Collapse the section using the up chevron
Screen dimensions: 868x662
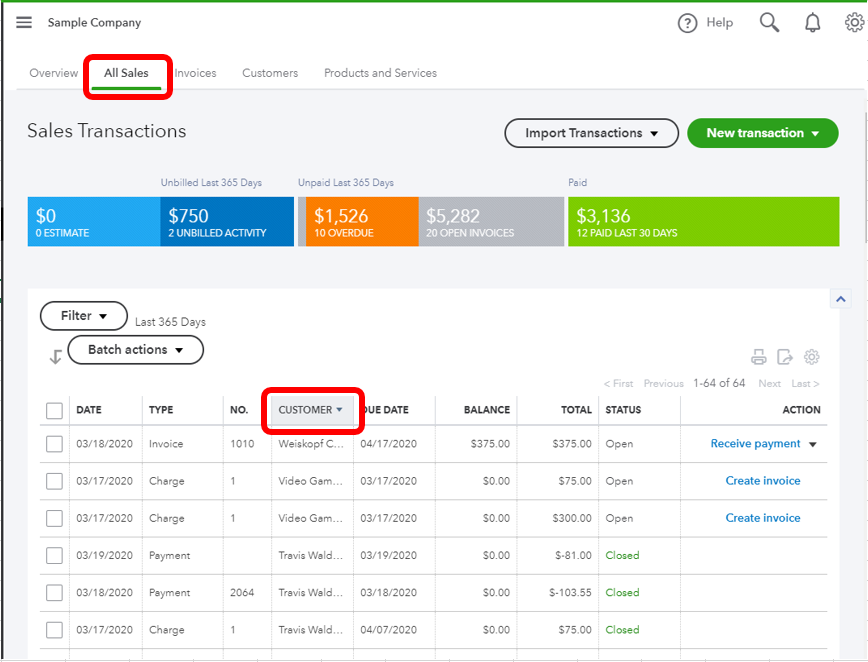click(841, 299)
